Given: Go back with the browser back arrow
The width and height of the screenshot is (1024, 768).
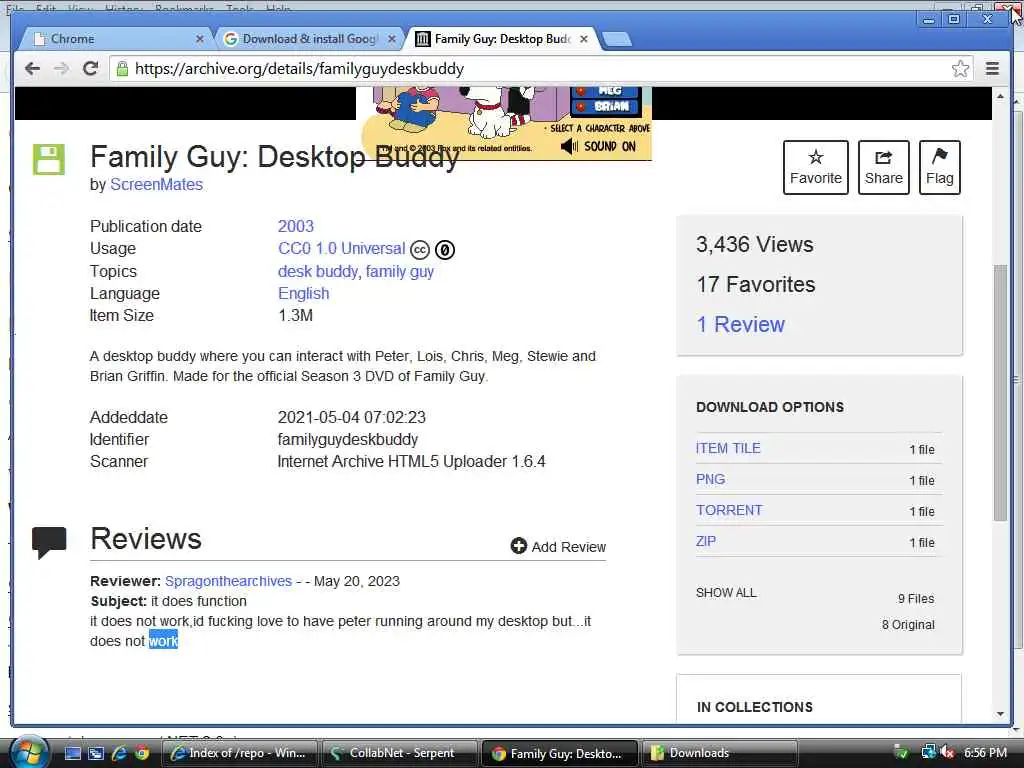Looking at the screenshot, I should point(32,69).
